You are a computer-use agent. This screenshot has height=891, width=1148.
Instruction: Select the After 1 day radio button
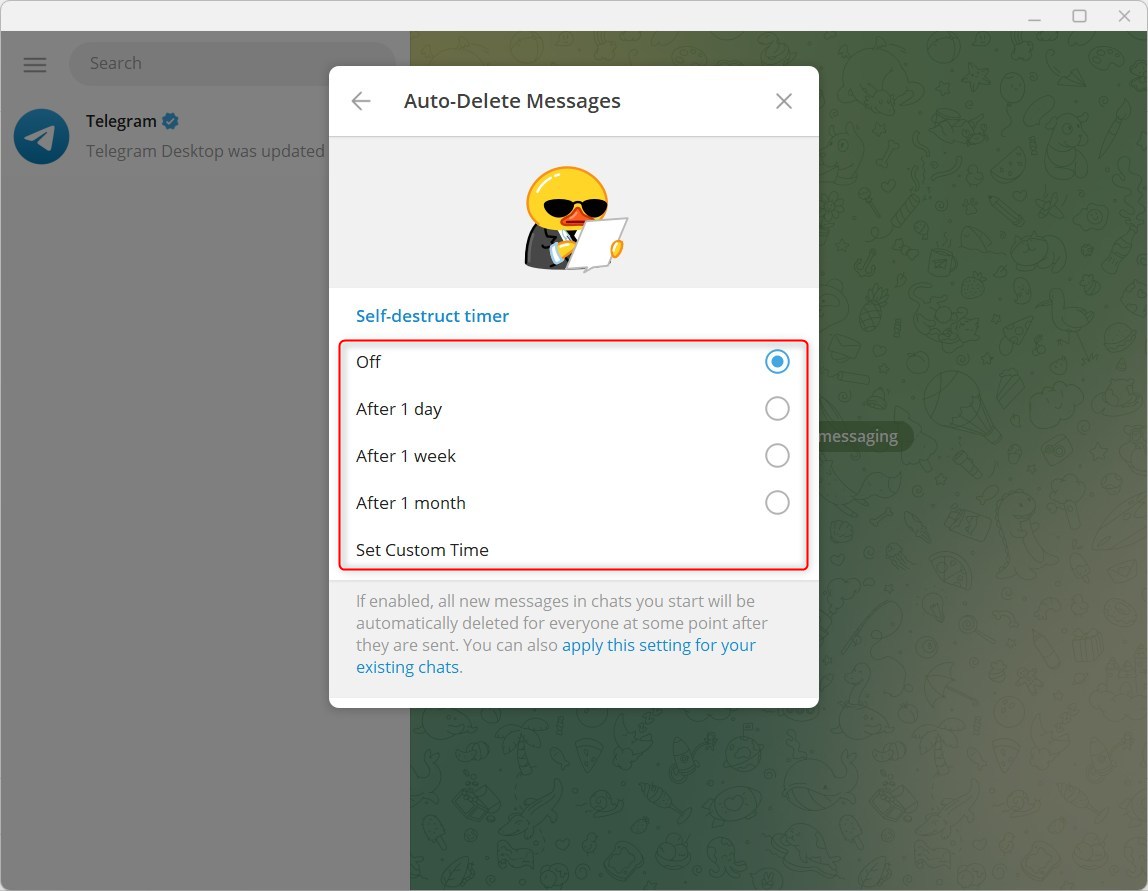pos(777,409)
